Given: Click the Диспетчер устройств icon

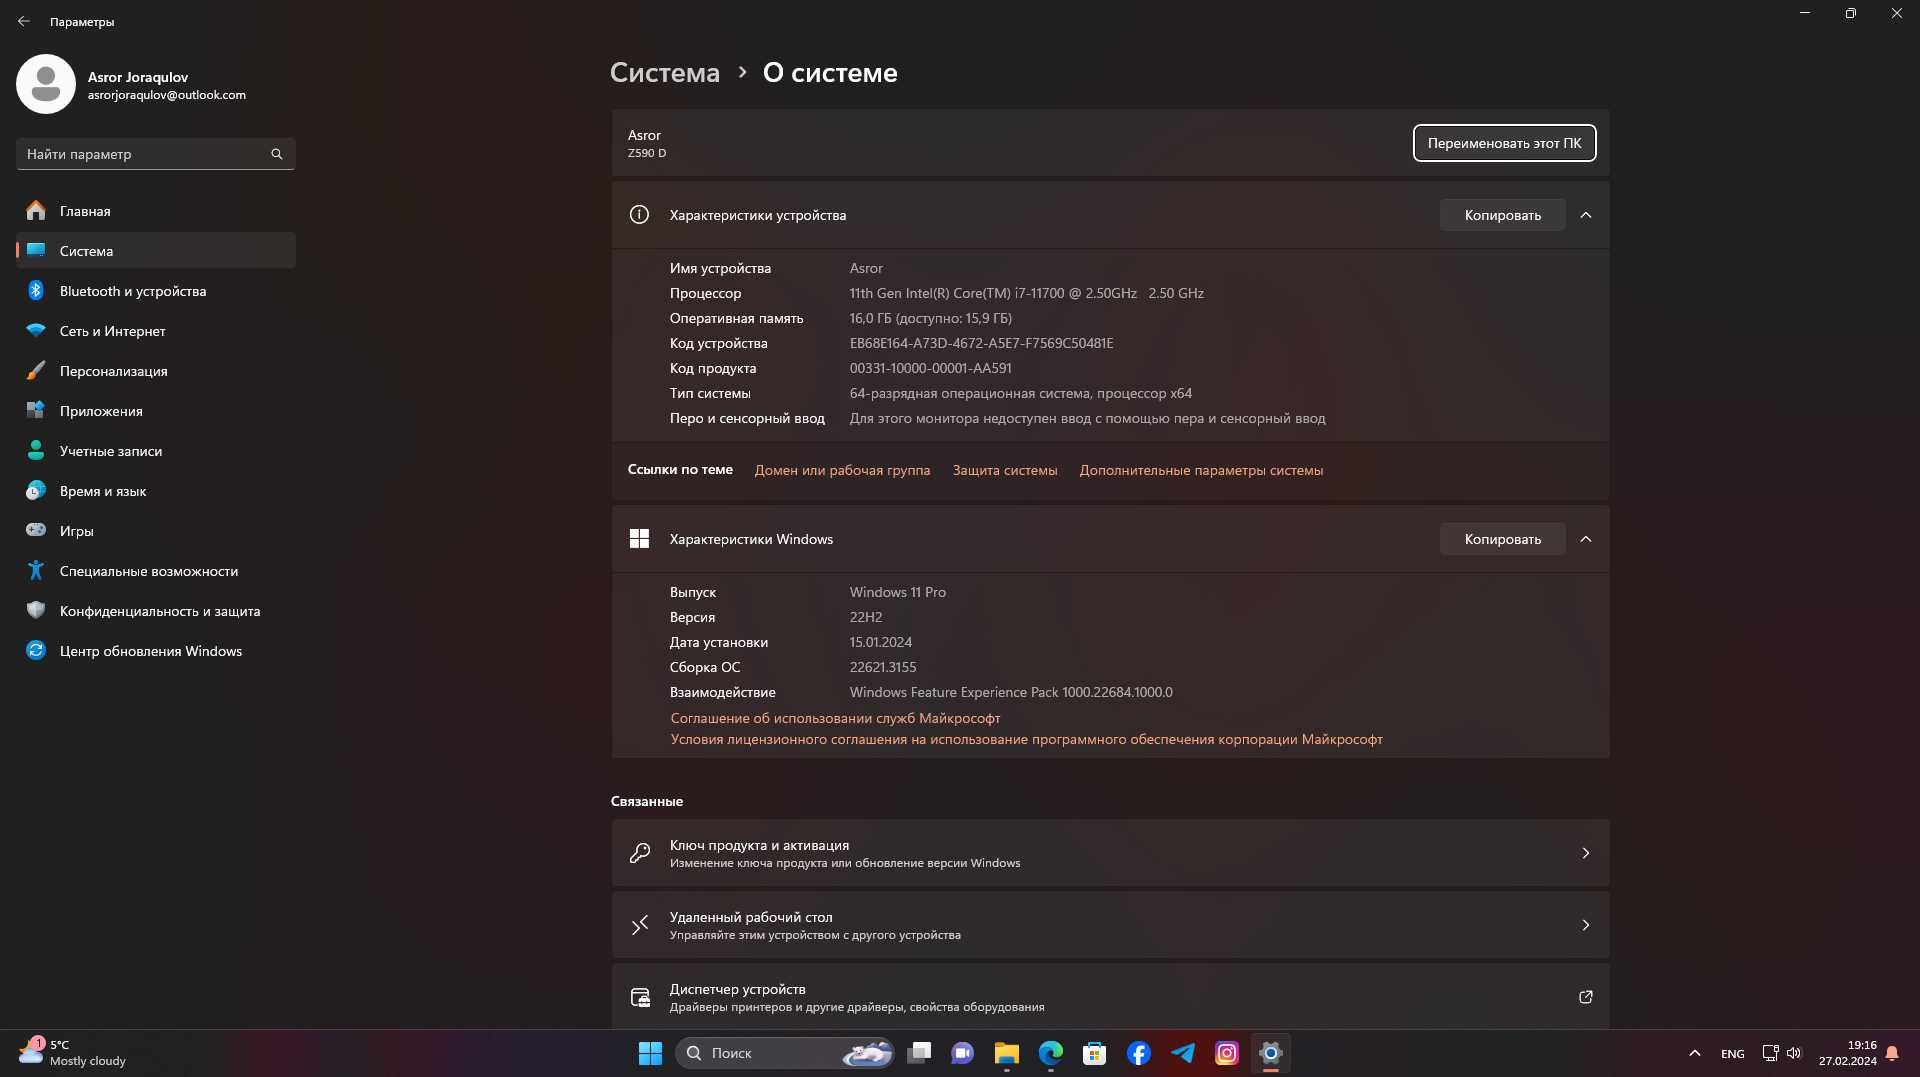Looking at the screenshot, I should 640,997.
